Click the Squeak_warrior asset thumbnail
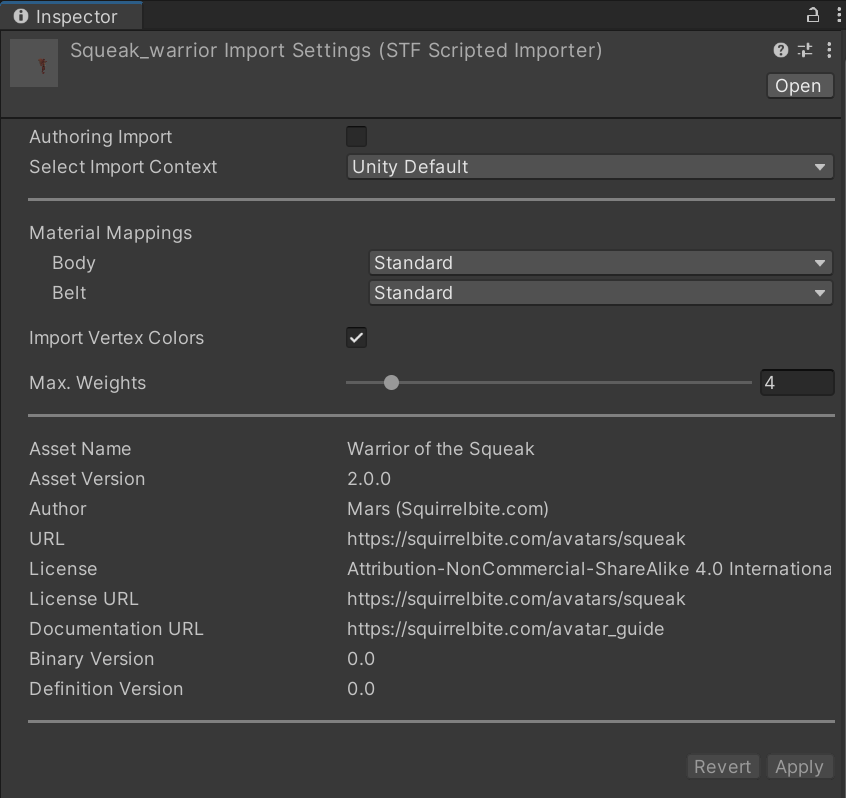 click(x=34, y=64)
